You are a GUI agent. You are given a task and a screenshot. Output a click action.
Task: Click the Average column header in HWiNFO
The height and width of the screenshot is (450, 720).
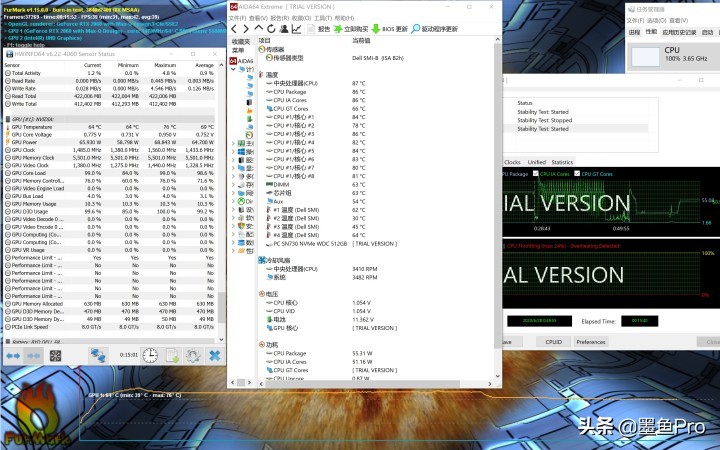(204, 65)
